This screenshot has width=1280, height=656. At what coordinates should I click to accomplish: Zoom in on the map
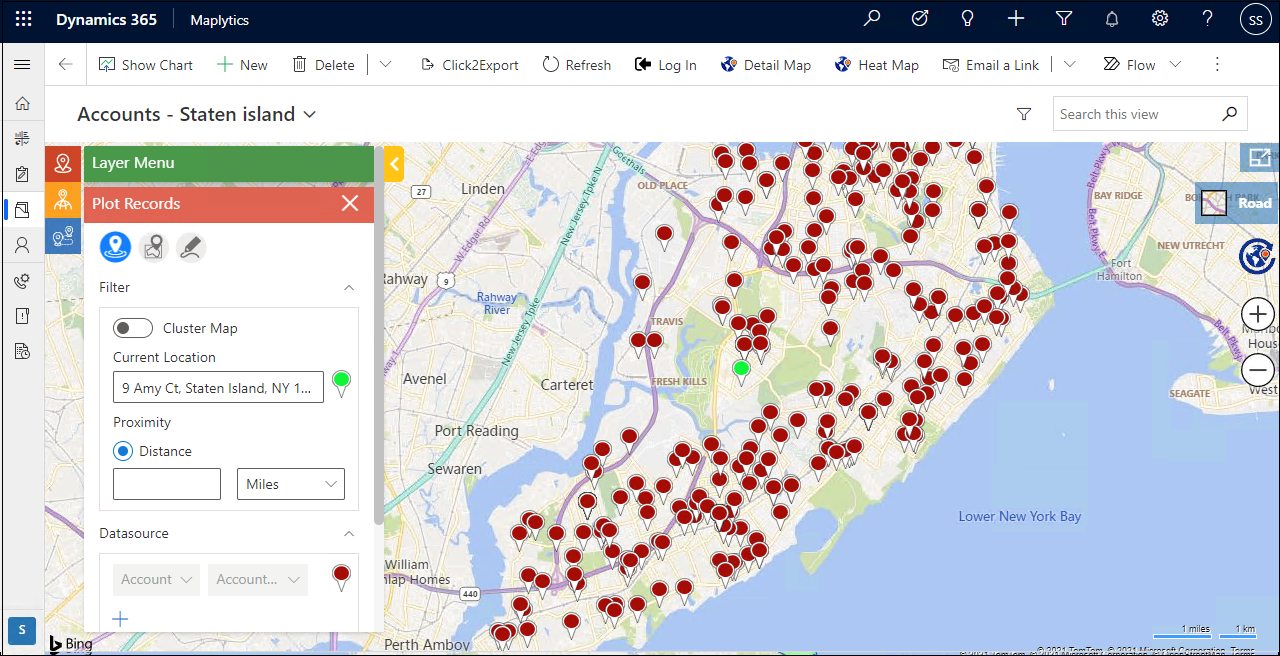coord(1257,314)
